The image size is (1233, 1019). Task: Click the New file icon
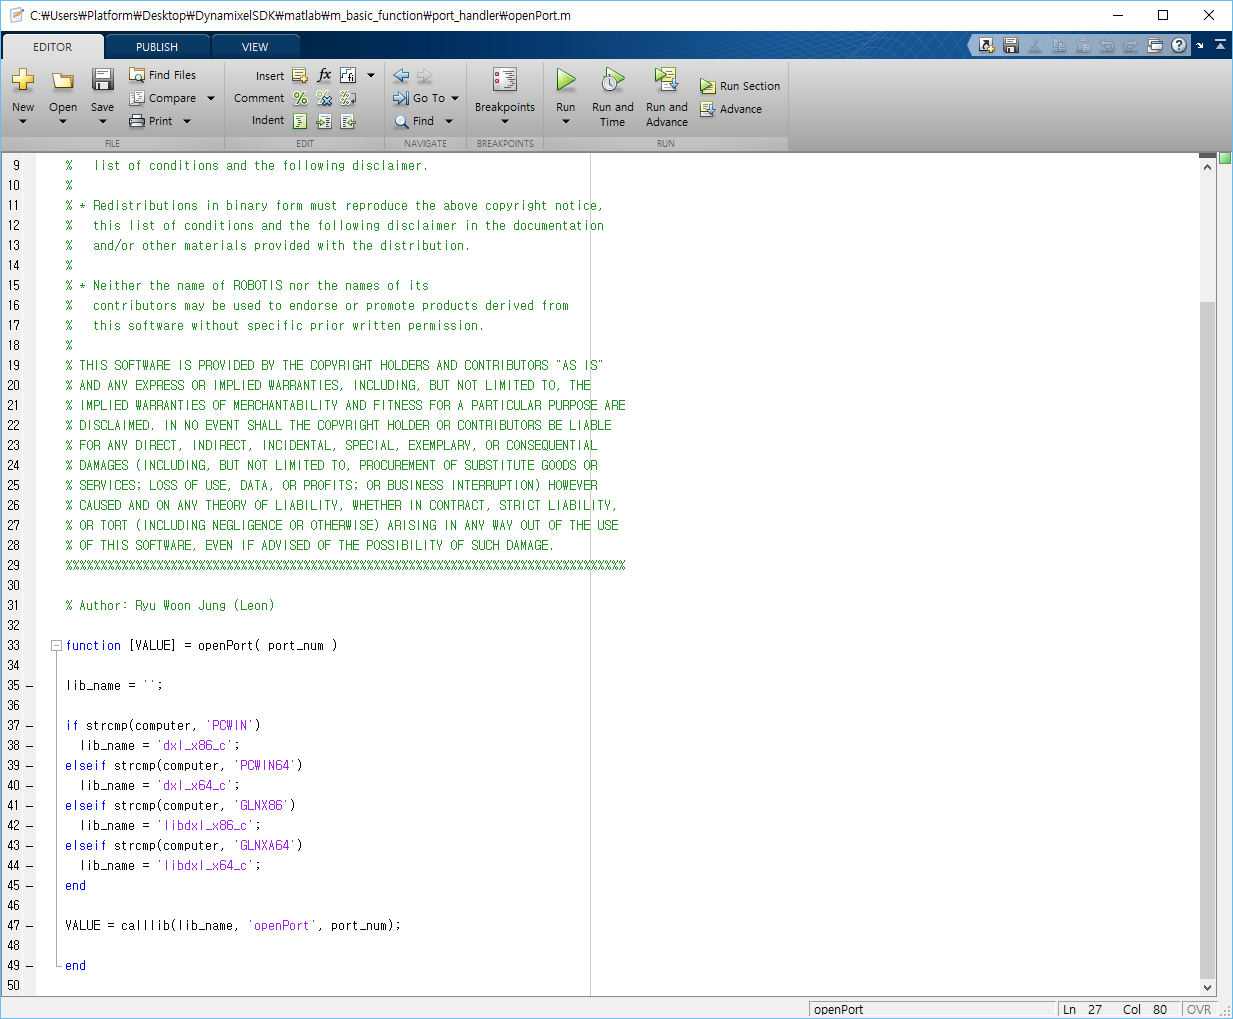(x=23, y=80)
